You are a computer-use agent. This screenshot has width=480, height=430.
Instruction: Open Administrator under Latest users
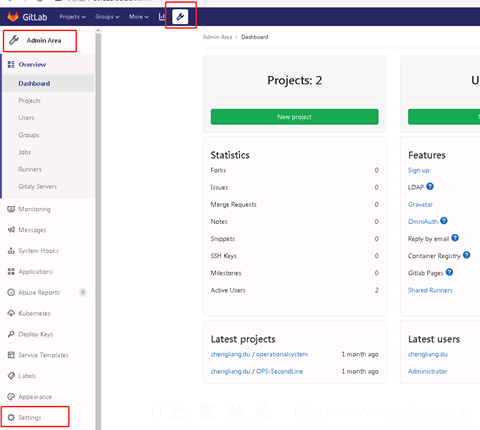pyautogui.click(x=427, y=371)
